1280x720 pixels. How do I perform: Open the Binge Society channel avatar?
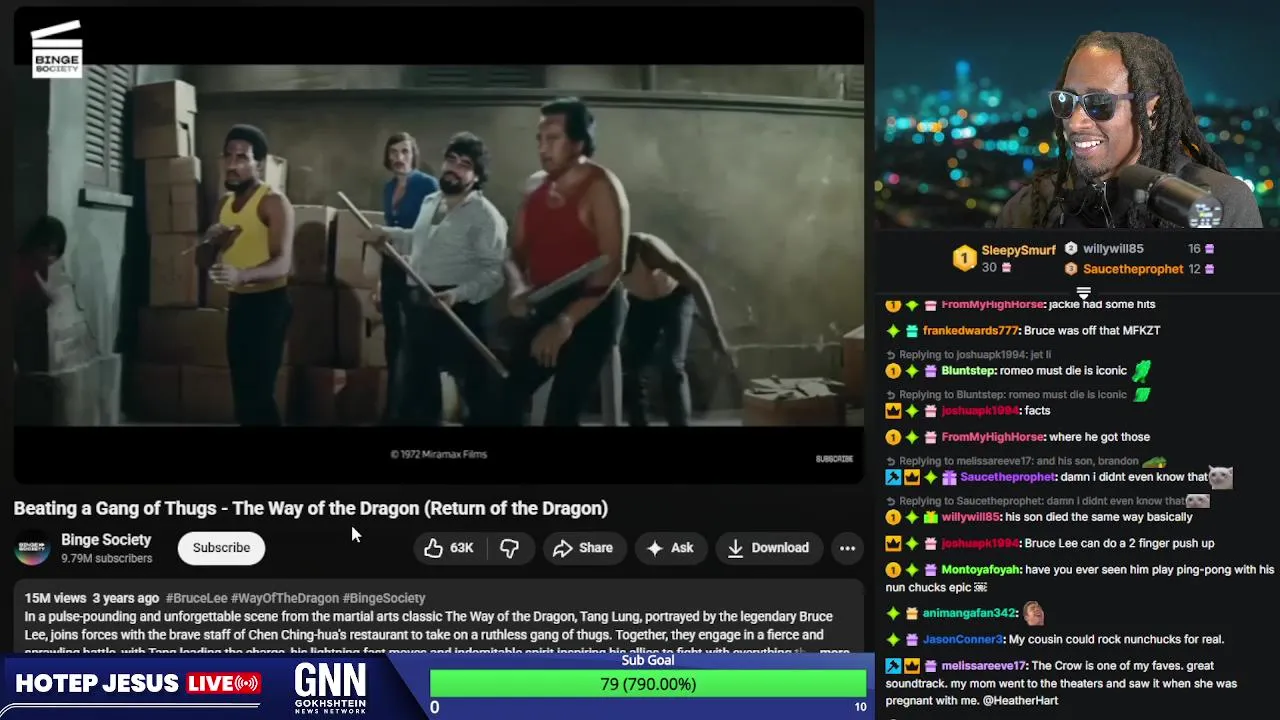click(32, 548)
